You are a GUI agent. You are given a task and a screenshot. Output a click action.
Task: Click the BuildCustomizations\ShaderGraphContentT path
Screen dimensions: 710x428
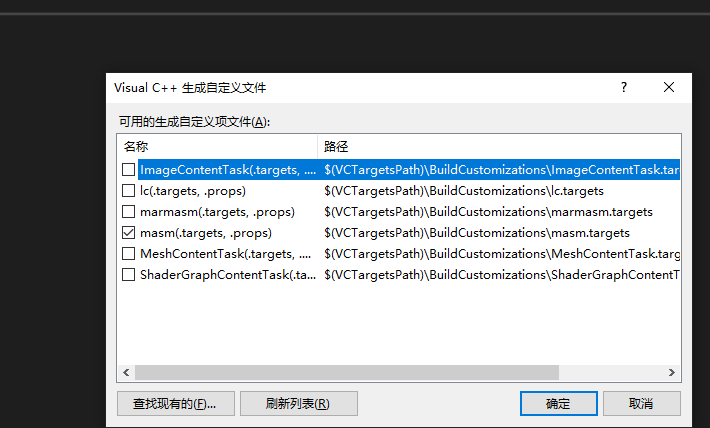tap(502, 274)
